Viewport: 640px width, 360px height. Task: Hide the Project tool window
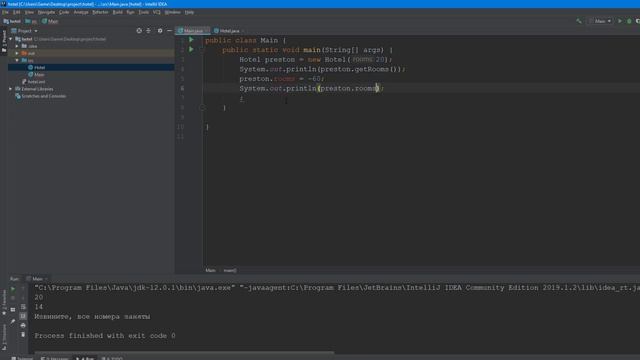[x=169, y=31]
